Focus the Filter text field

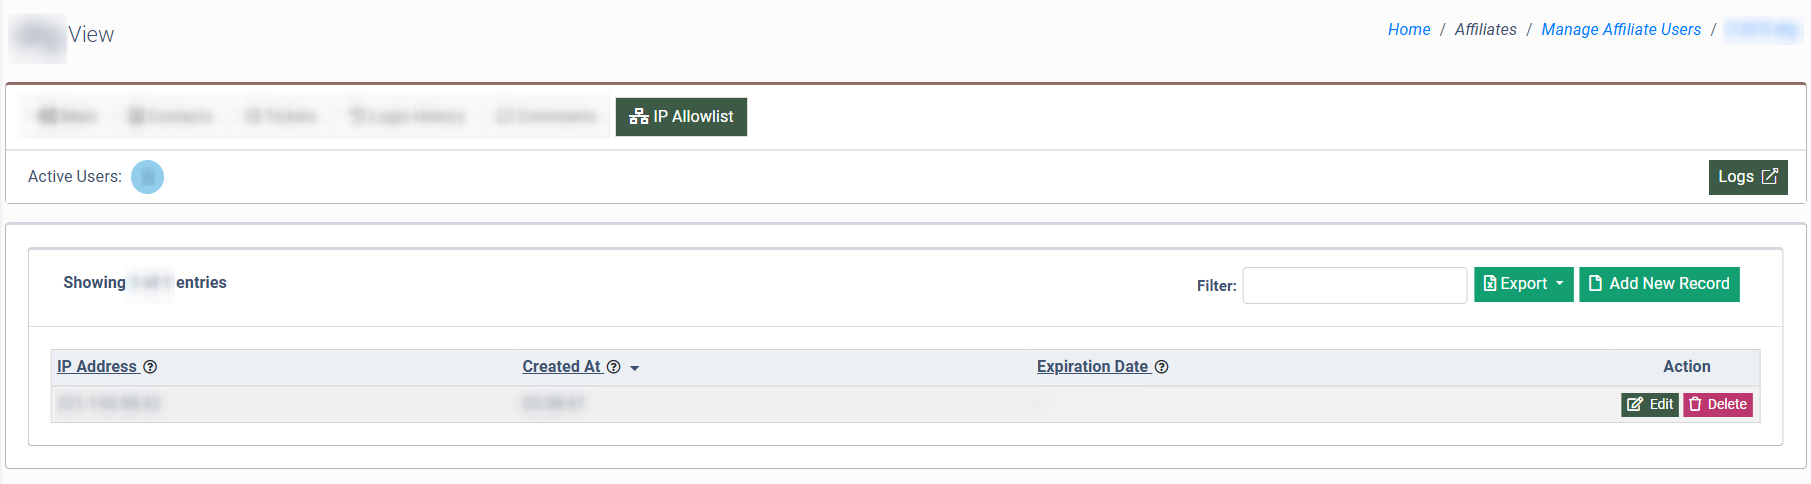(1354, 285)
